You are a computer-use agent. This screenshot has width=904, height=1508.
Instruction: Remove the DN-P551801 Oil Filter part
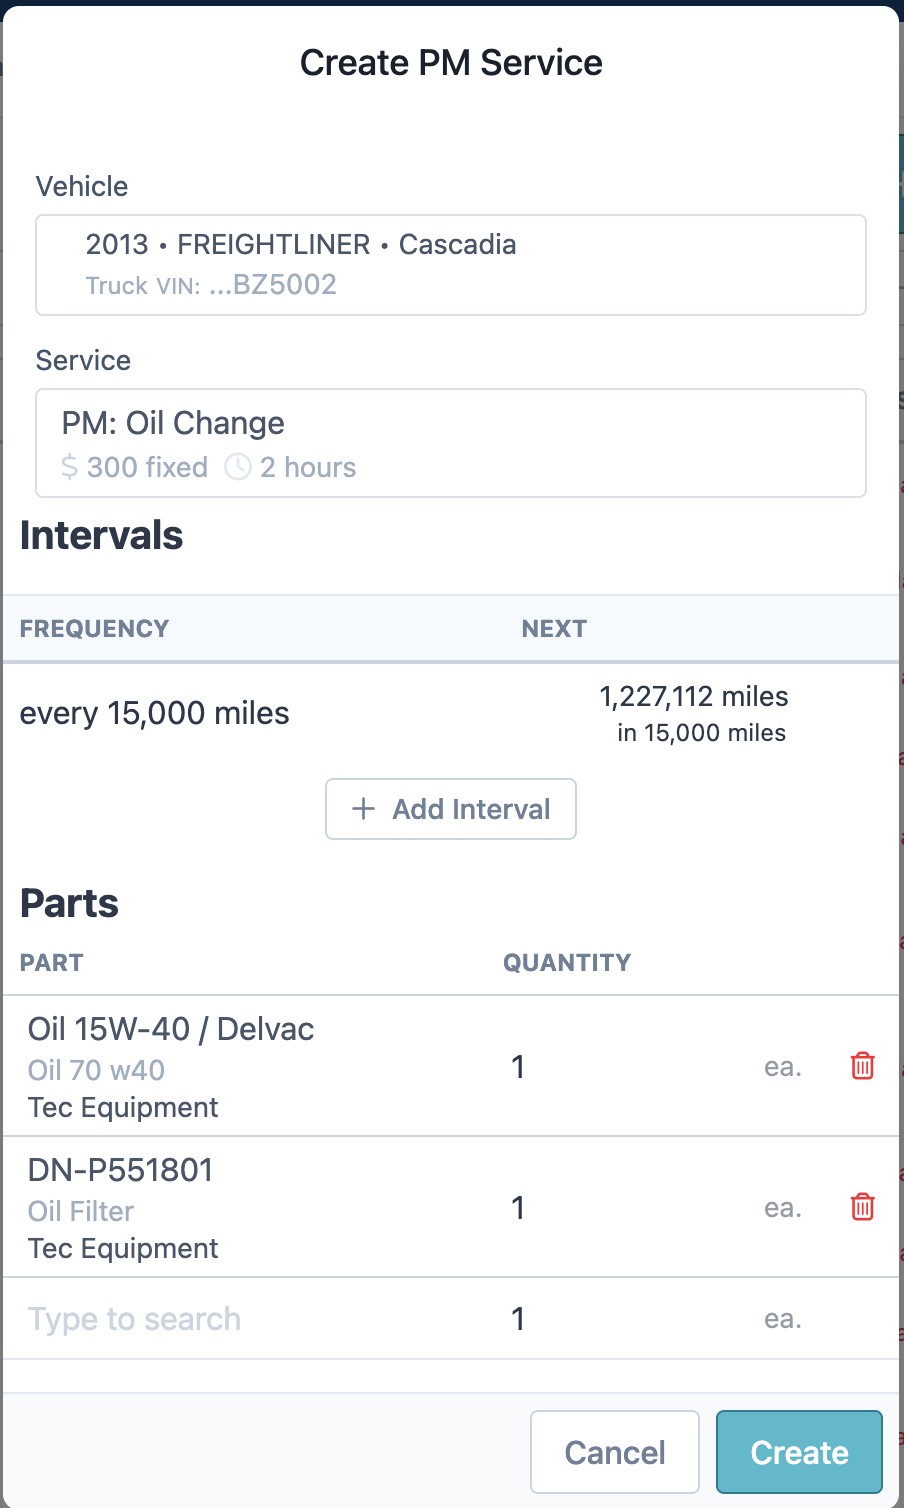862,1207
